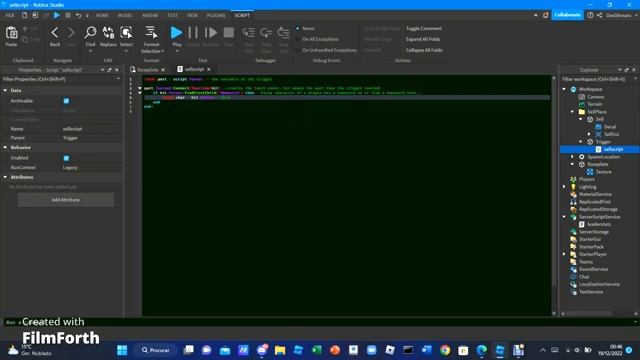Click Collapse All Folds action

click(x=424, y=50)
